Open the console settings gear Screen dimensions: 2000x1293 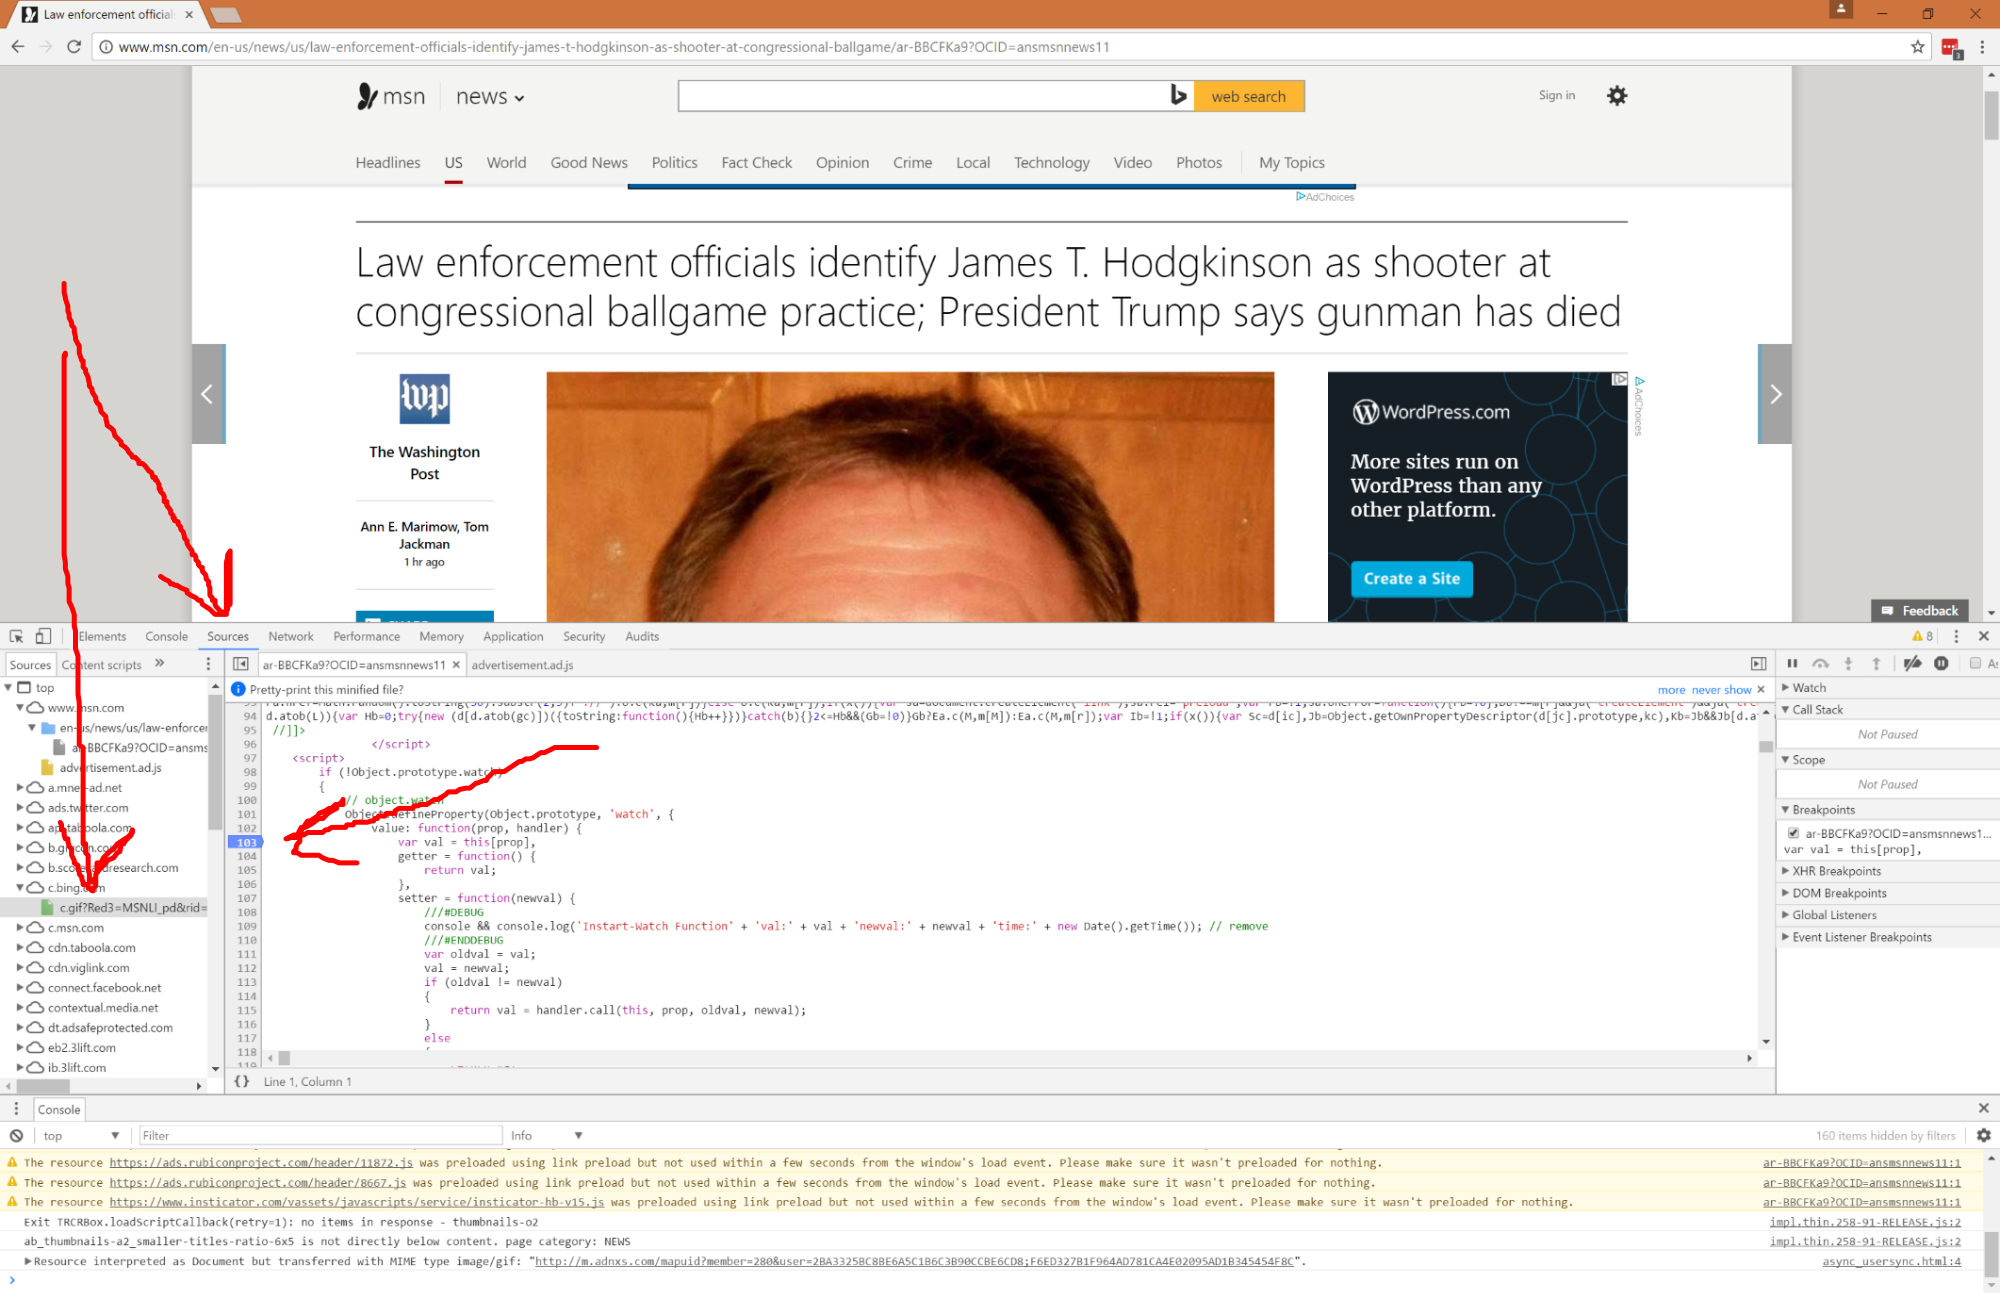(1984, 1135)
